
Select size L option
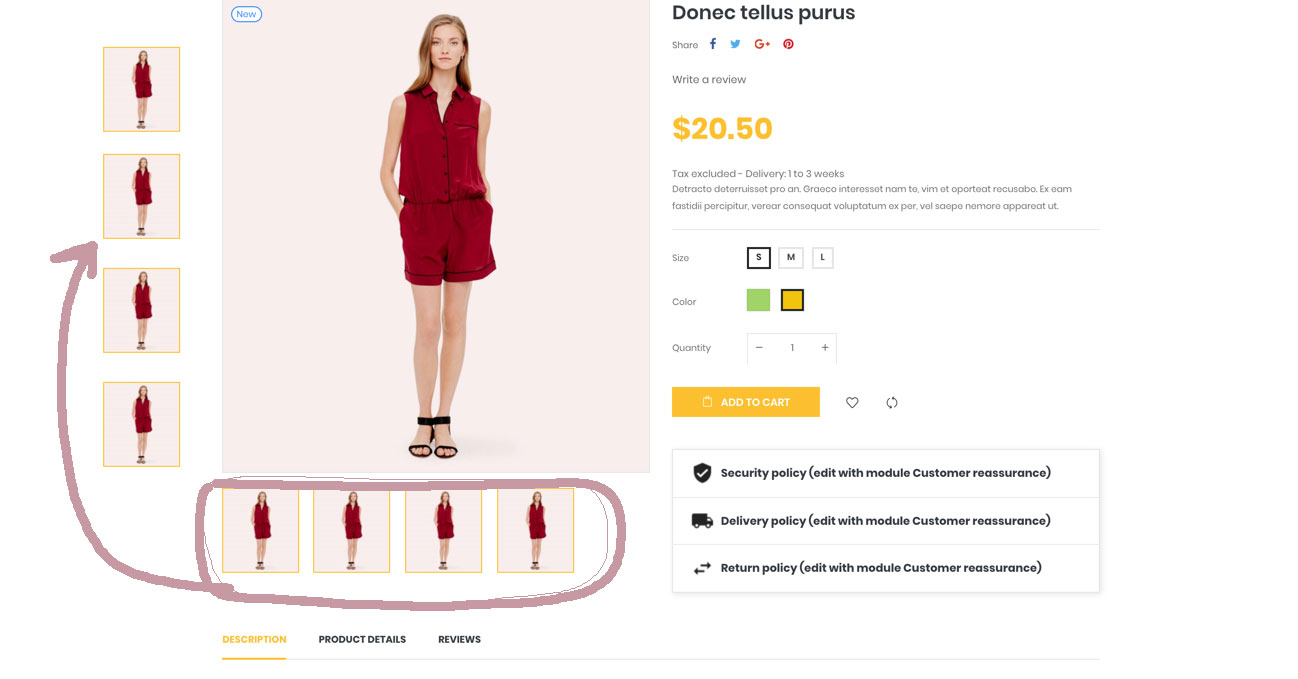tap(822, 258)
